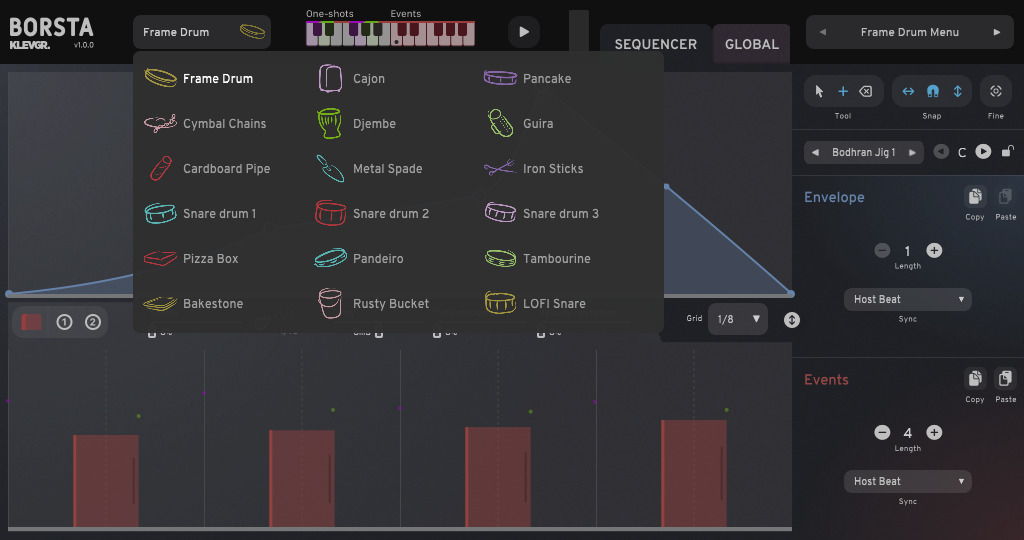The width and height of the screenshot is (1024, 540).
Task: Copy the Events settings
Action: pyautogui.click(x=975, y=379)
